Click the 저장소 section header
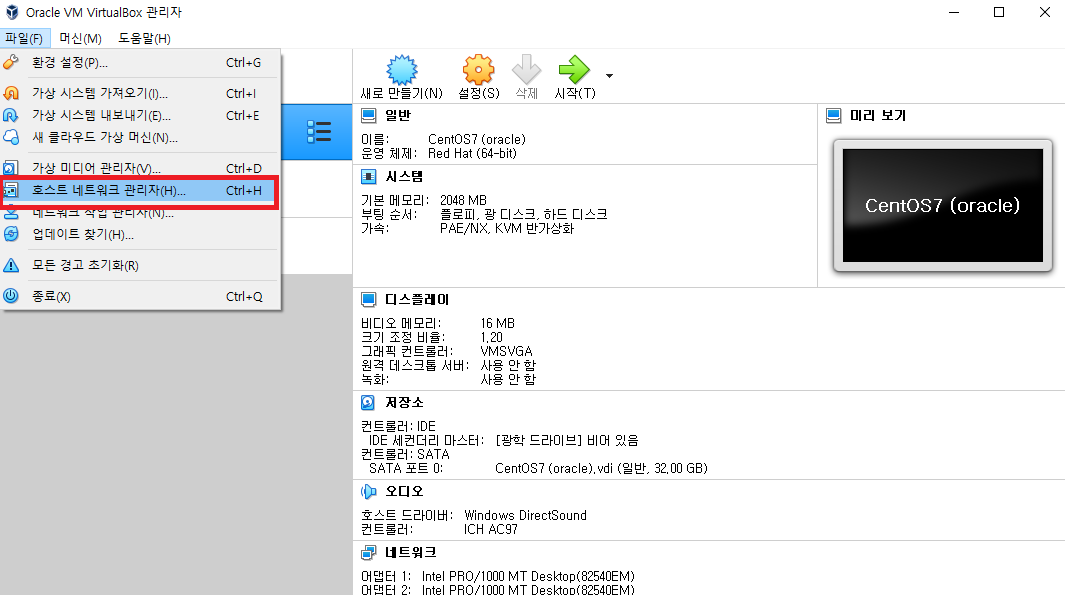1065x595 pixels. point(404,403)
